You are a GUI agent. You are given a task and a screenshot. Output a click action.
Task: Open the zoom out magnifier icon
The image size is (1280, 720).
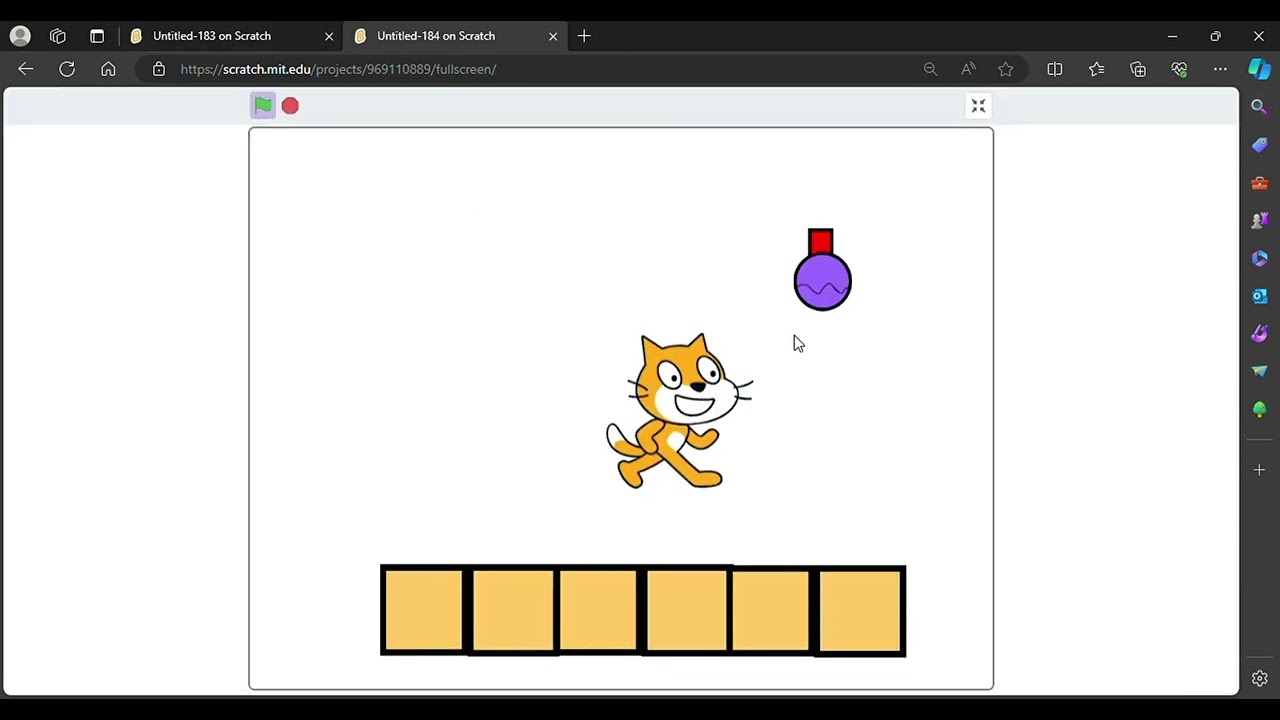(930, 69)
